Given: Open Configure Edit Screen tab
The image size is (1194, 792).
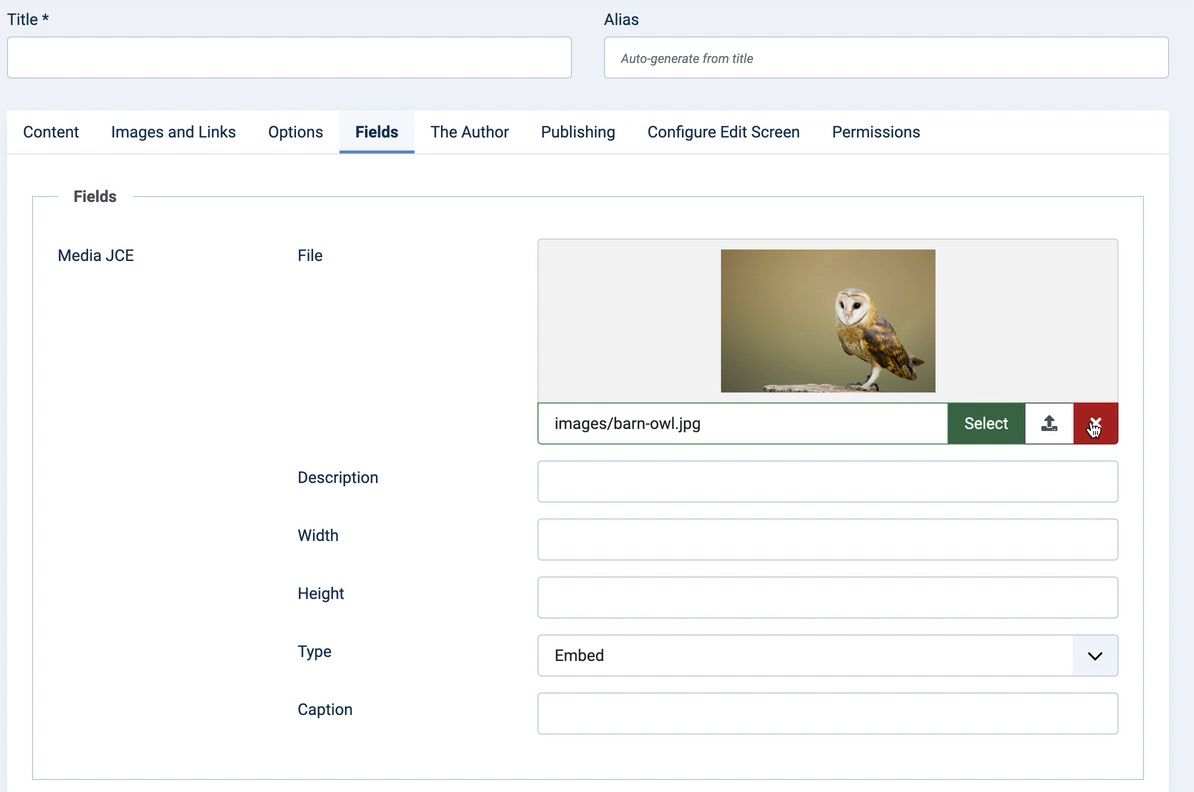Looking at the screenshot, I should point(723,132).
